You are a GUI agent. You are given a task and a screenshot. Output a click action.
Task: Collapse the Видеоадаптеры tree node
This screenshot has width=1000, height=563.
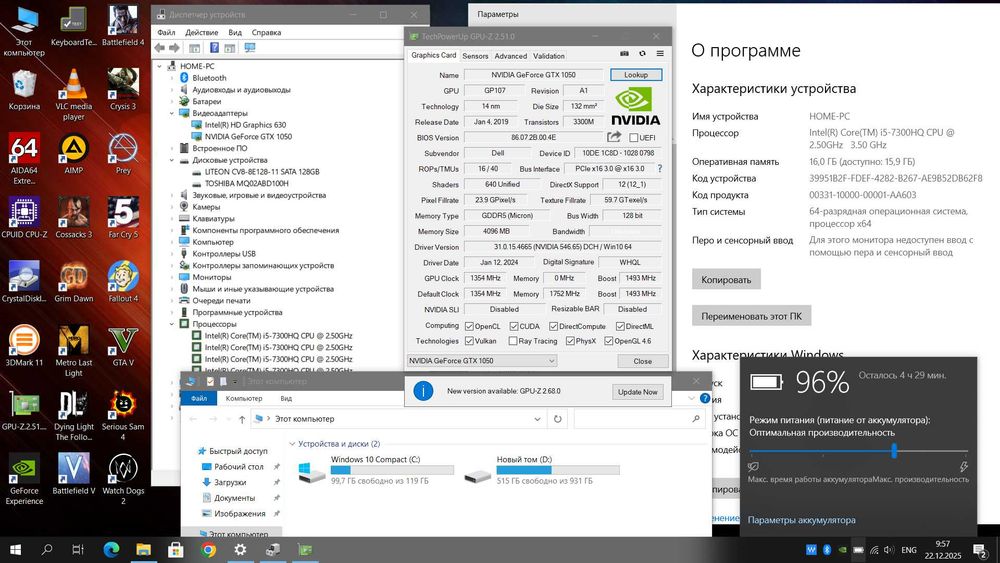point(172,113)
